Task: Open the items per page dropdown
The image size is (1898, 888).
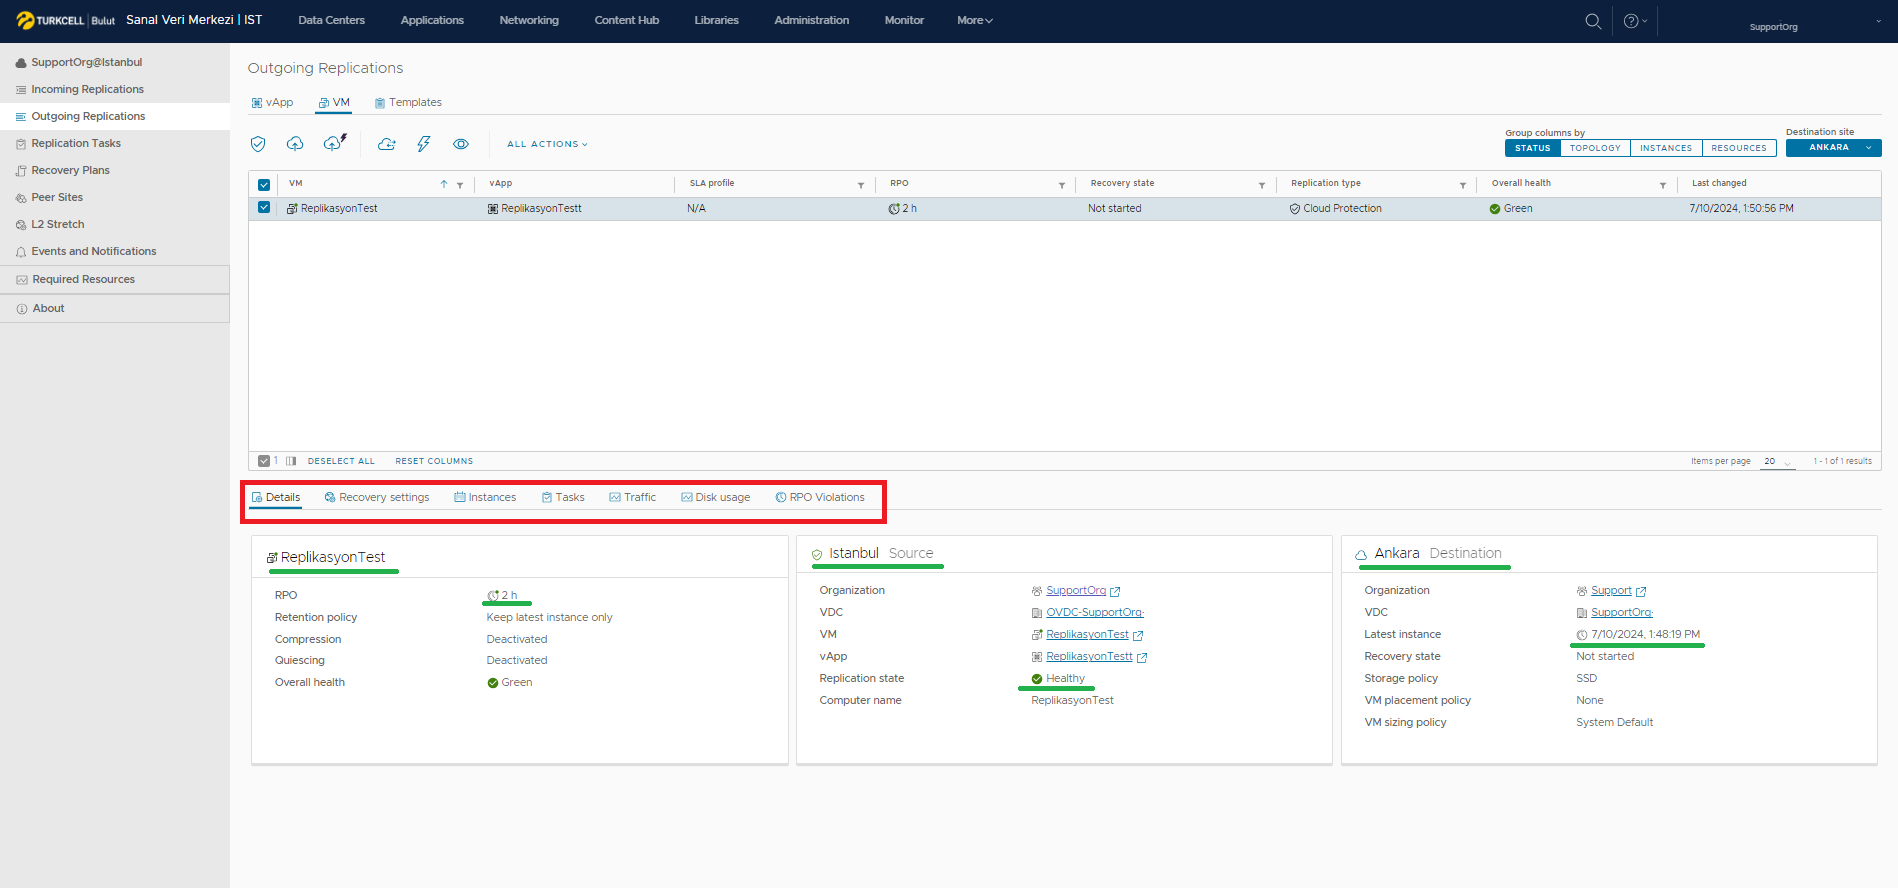Action: pyautogui.click(x=1778, y=462)
